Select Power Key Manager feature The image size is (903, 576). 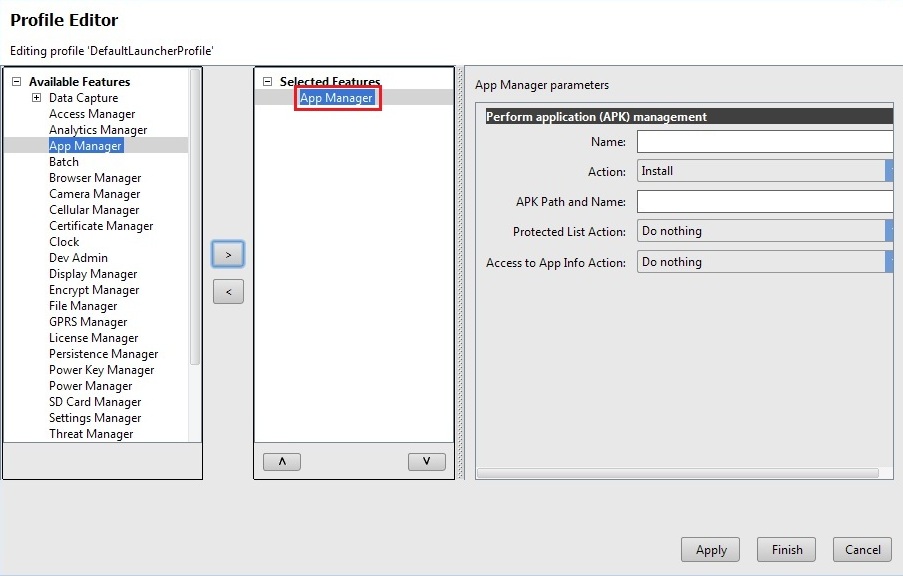(x=101, y=370)
